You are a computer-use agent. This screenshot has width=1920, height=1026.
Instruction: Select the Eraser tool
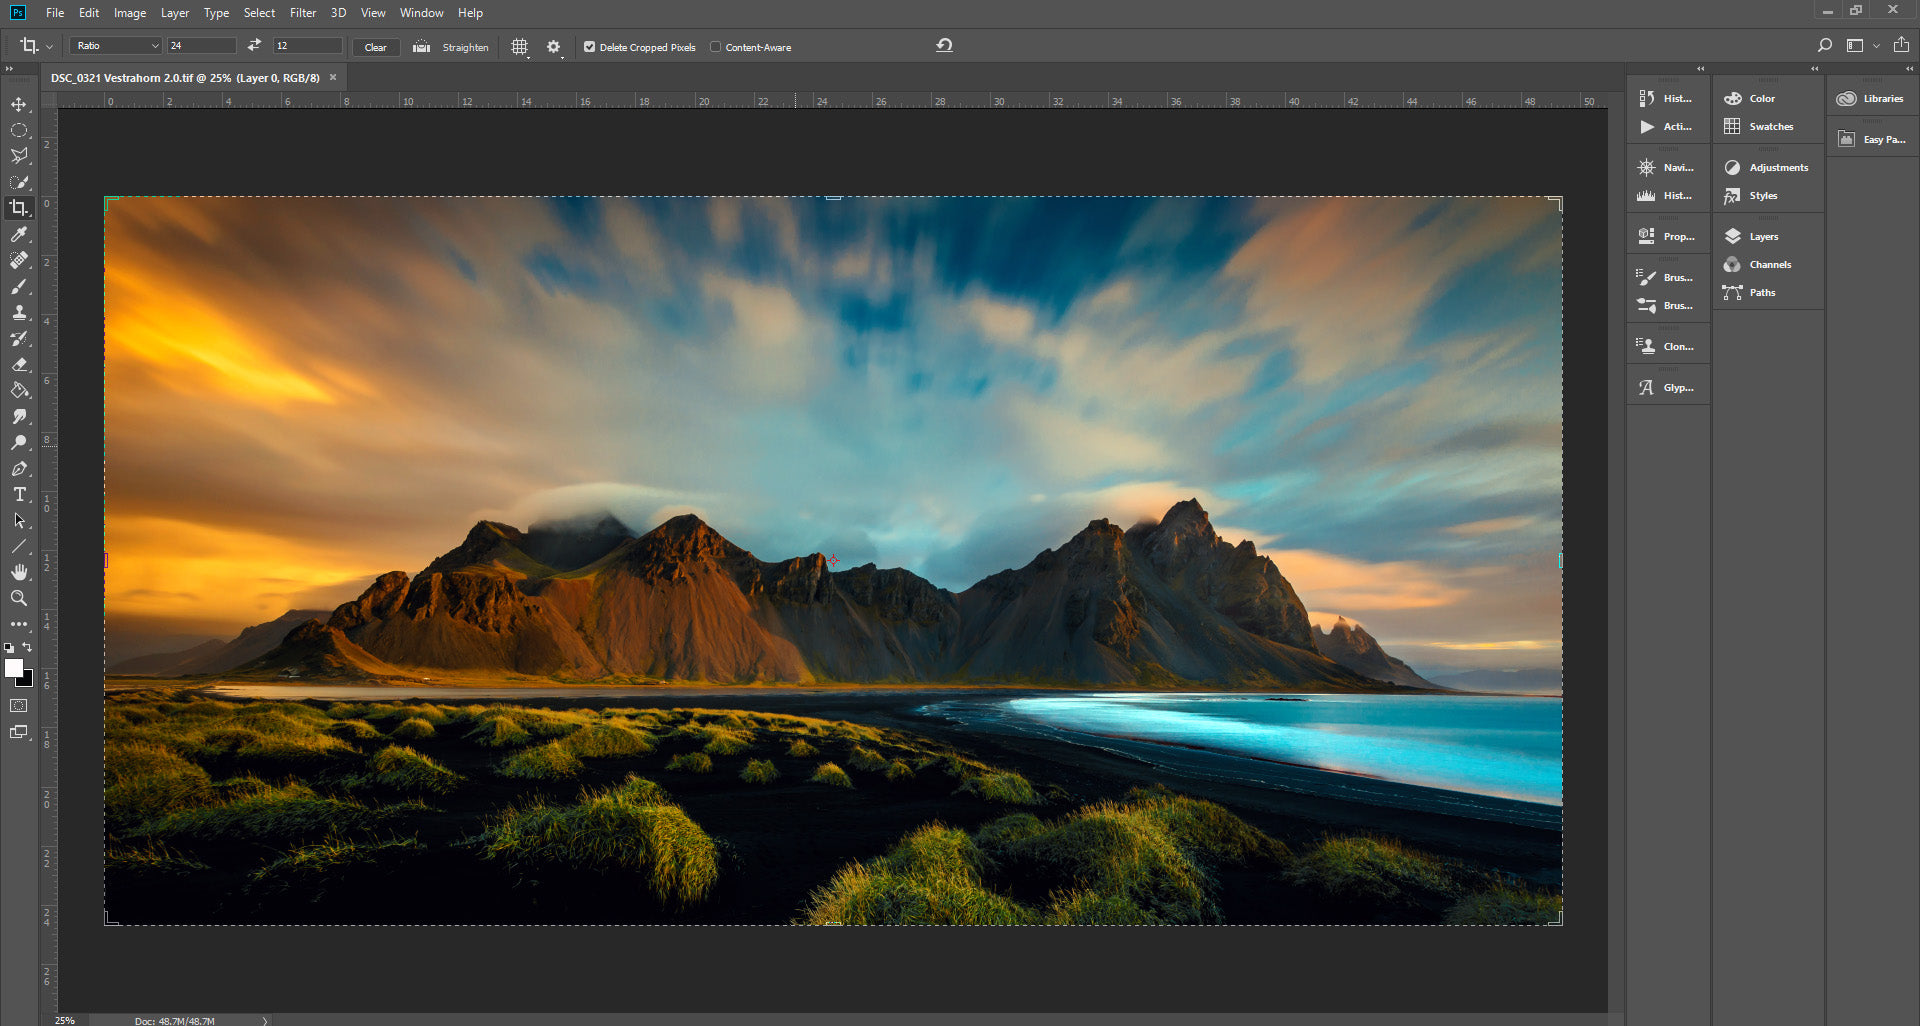tap(19, 364)
